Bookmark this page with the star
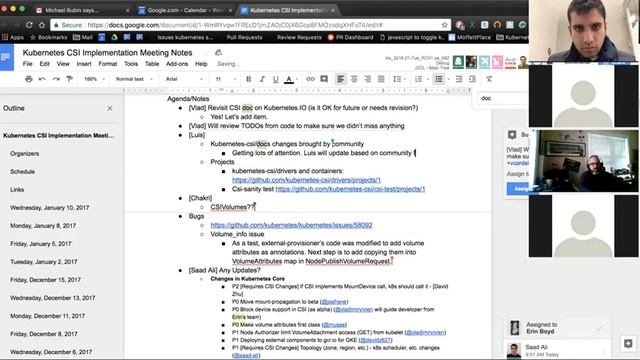 [444, 25]
